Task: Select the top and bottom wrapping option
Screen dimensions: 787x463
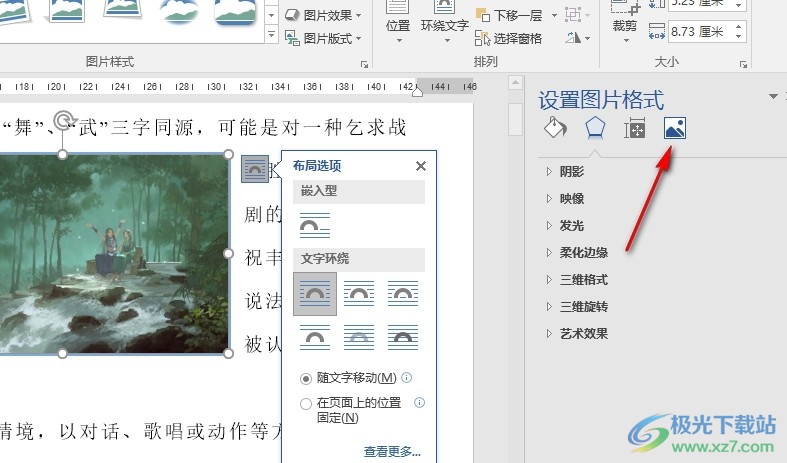Action: pyautogui.click(x=315, y=337)
